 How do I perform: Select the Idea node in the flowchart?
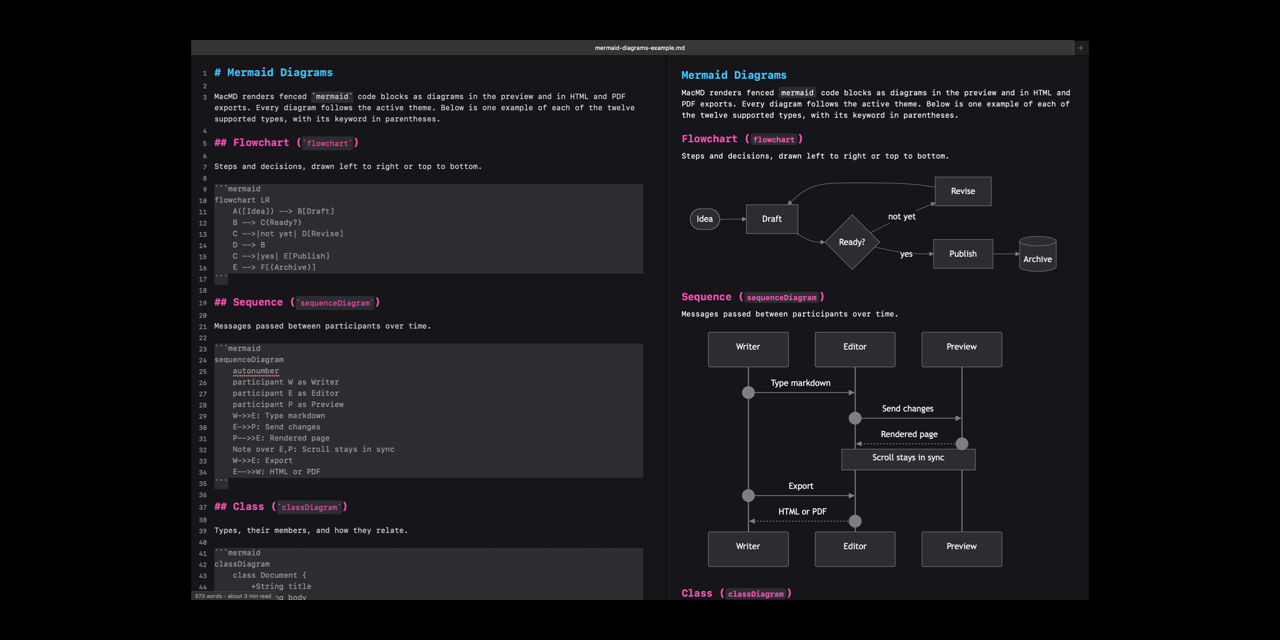pyautogui.click(x=705, y=219)
